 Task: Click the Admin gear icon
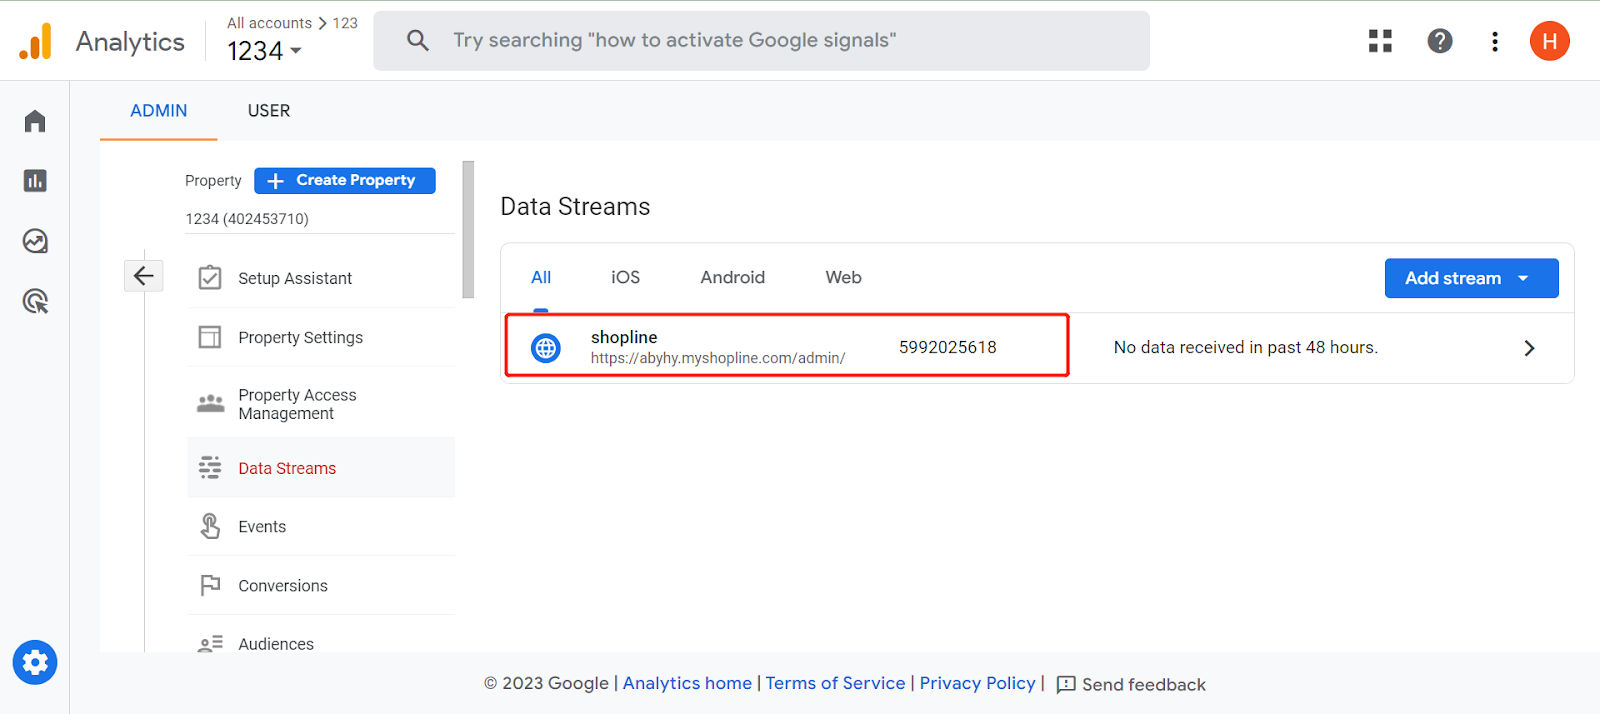[x=35, y=662]
